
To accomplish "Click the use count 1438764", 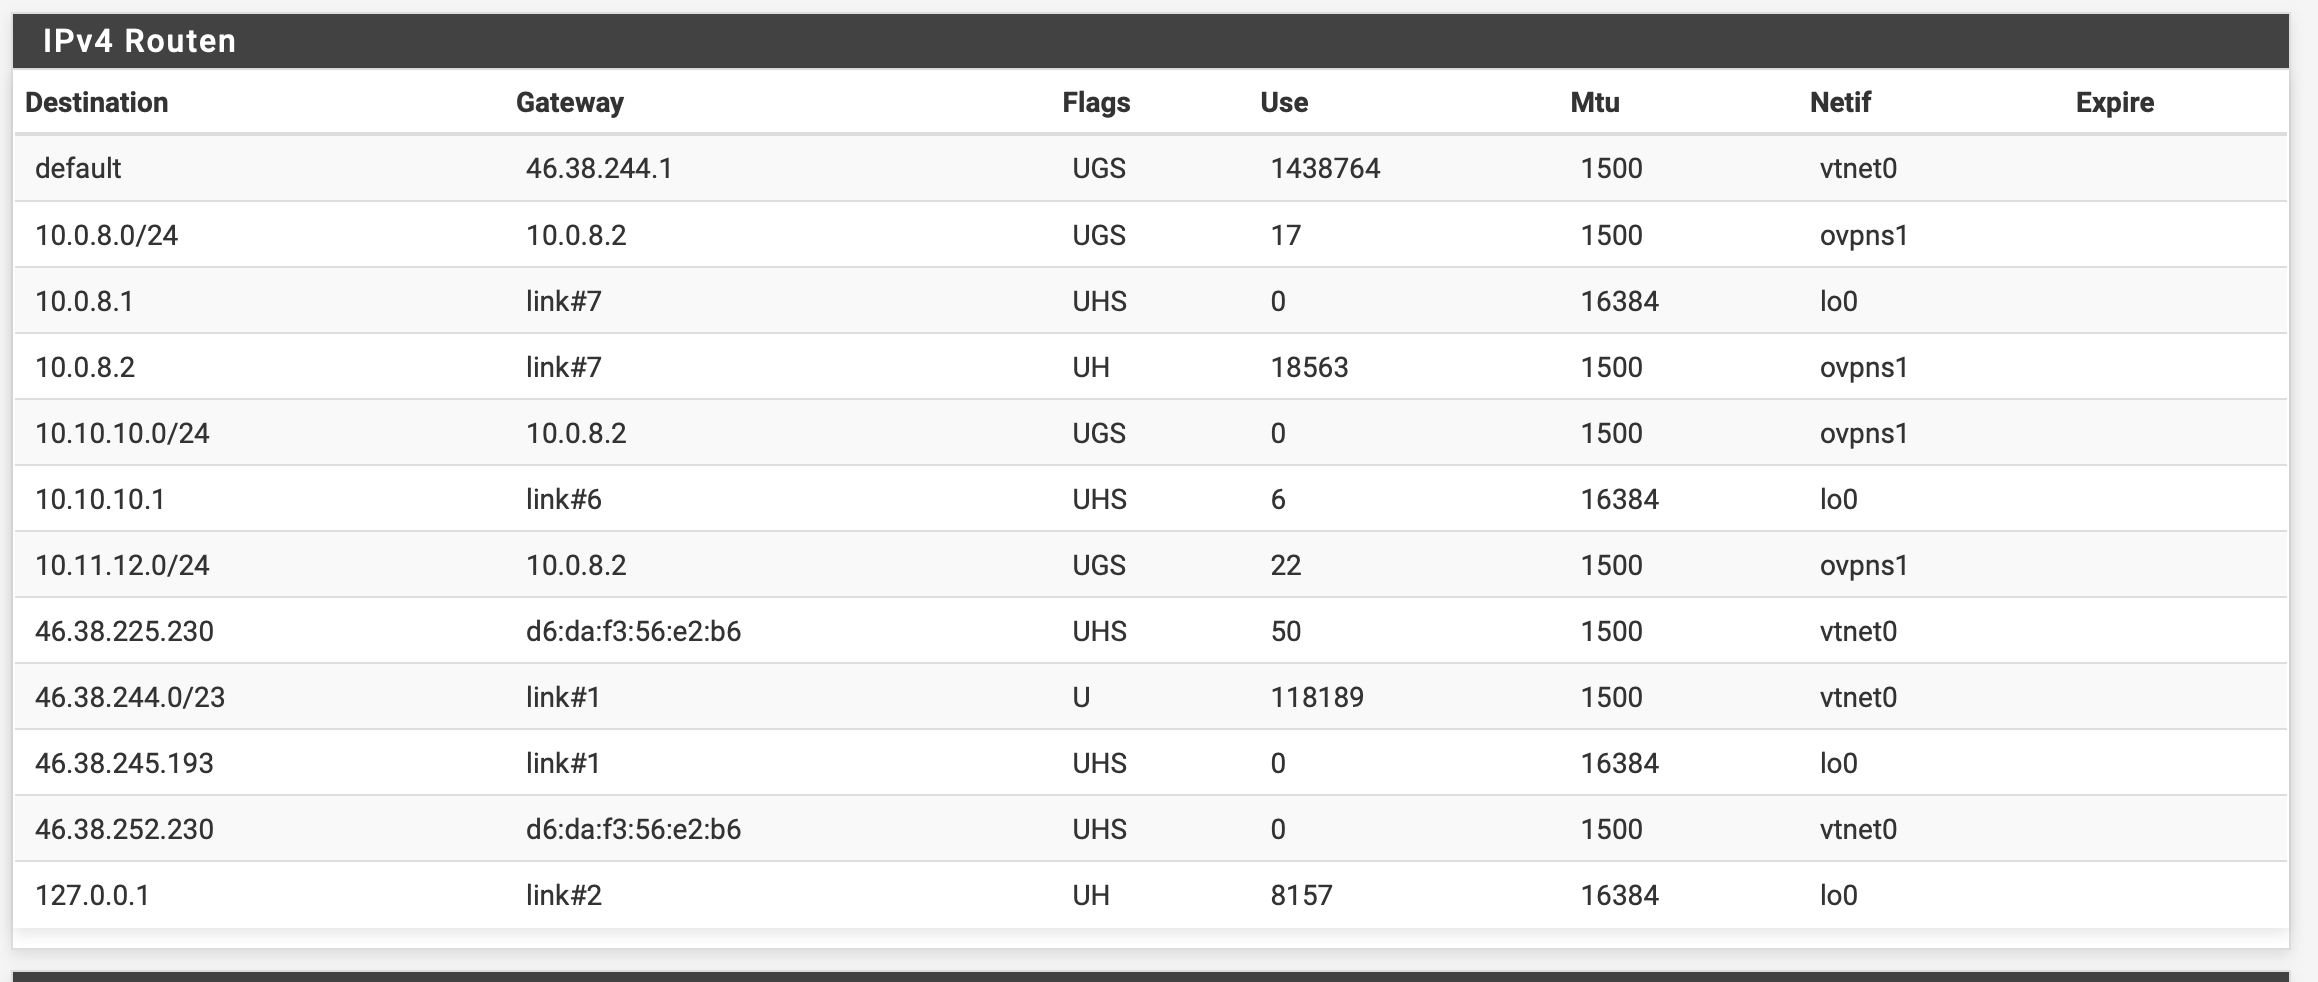I will point(1325,168).
